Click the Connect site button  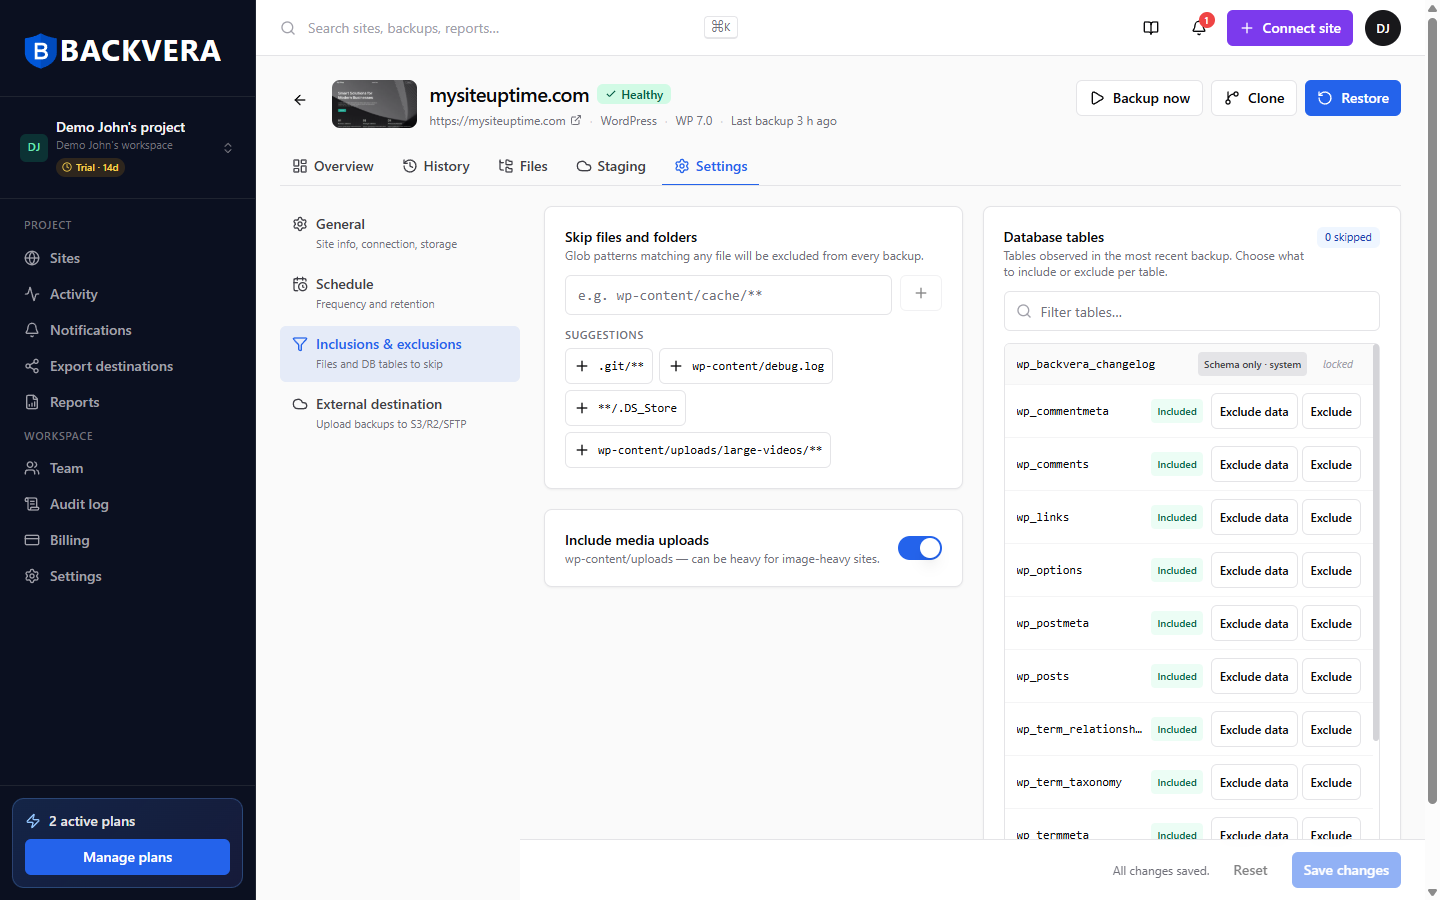coord(1290,28)
